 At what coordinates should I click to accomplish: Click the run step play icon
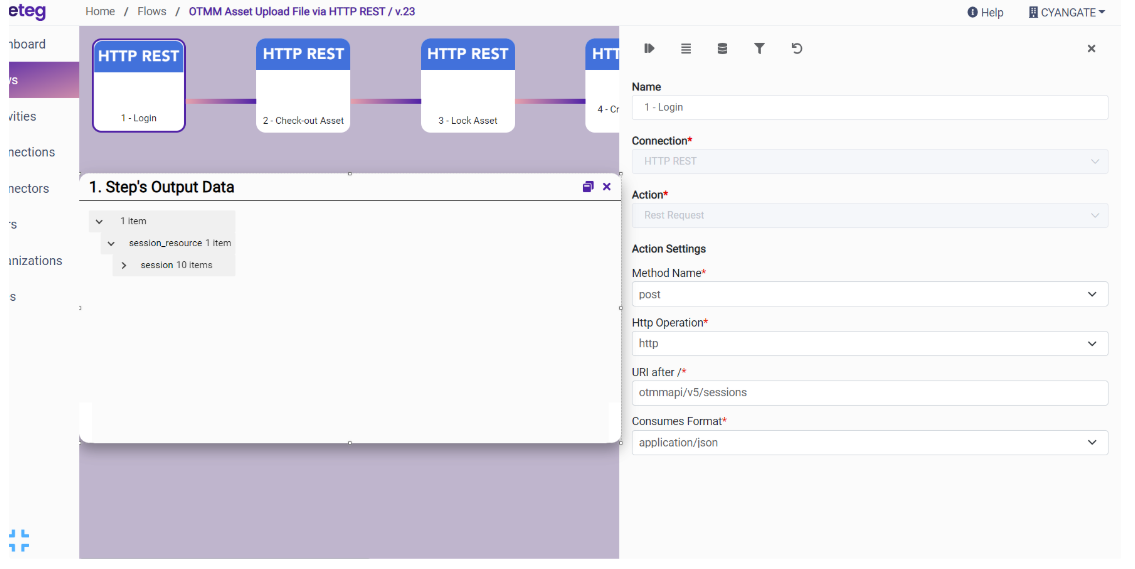[x=649, y=48]
